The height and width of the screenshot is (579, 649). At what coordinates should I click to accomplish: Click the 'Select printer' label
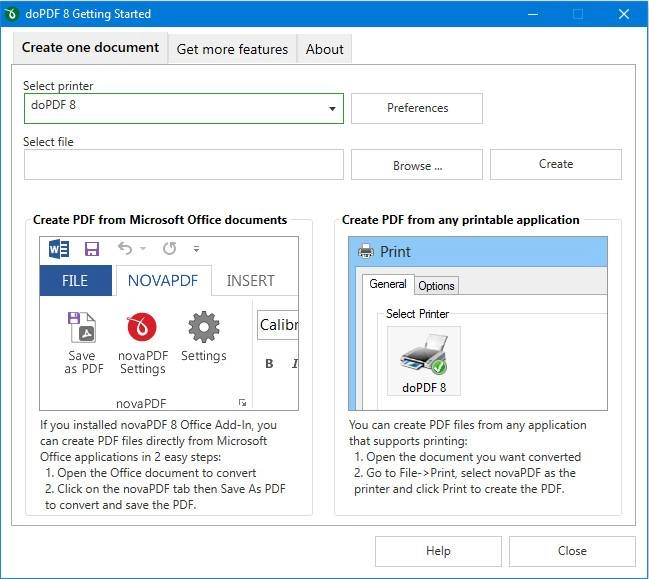point(58,86)
